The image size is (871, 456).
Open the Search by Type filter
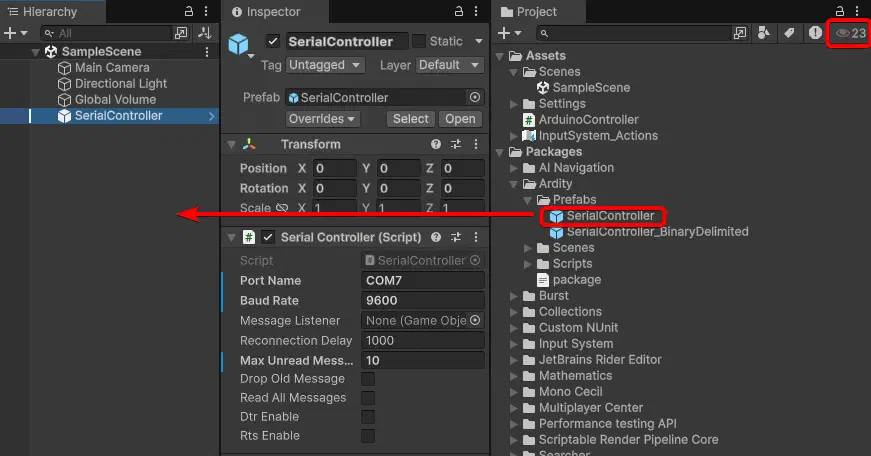[x=764, y=33]
